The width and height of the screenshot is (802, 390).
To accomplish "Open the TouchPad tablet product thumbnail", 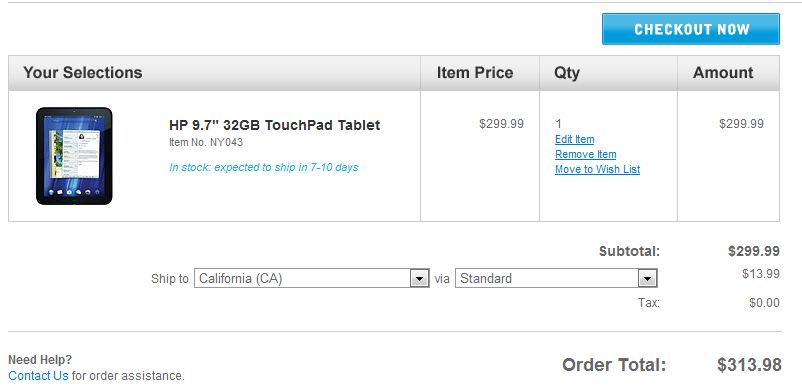I will [74, 156].
